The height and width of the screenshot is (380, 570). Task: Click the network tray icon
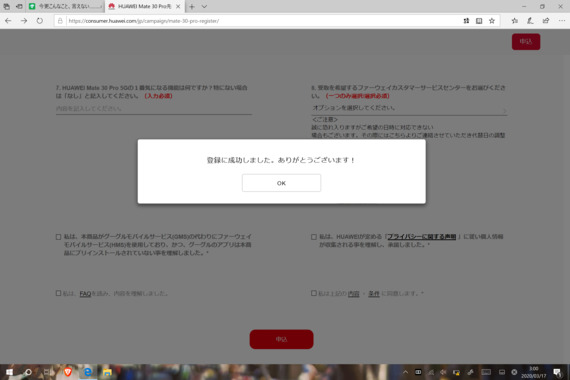tap(431, 372)
